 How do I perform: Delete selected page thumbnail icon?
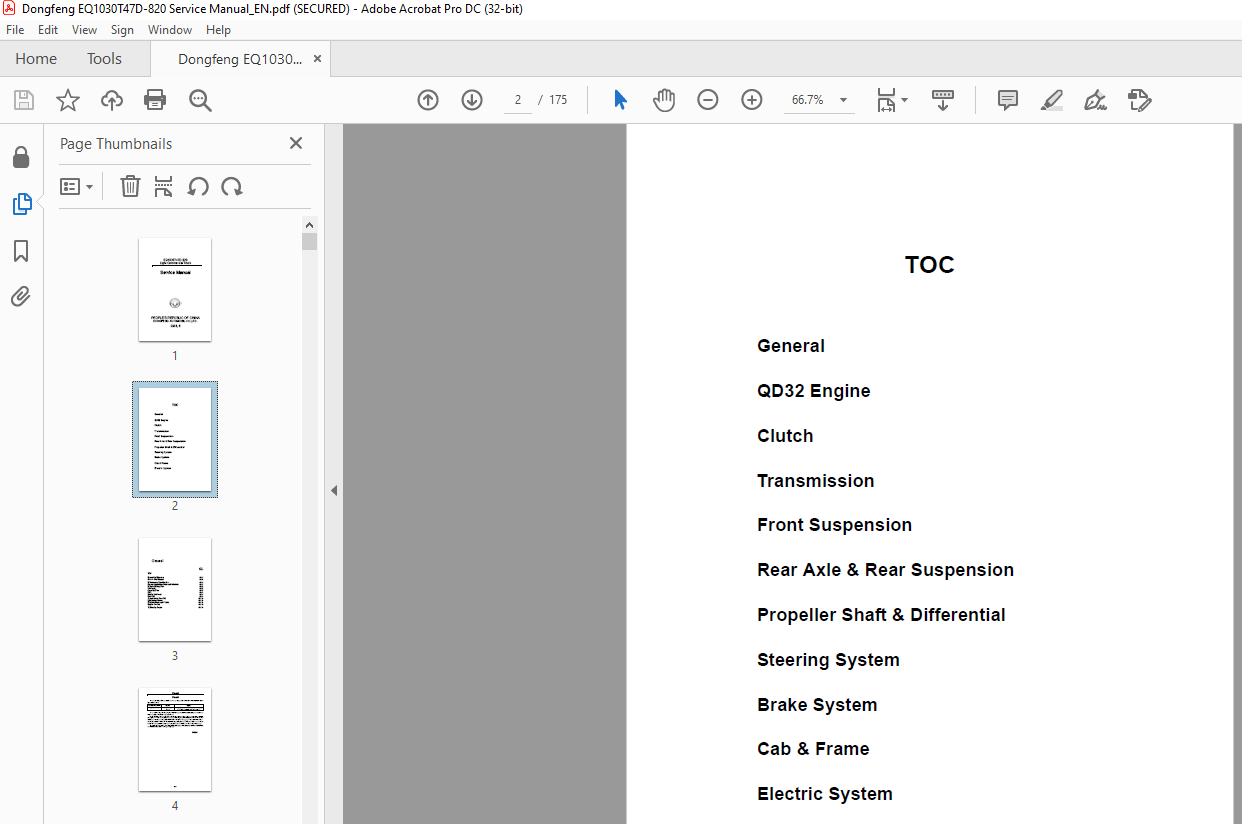pyautogui.click(x=130, y=187)
